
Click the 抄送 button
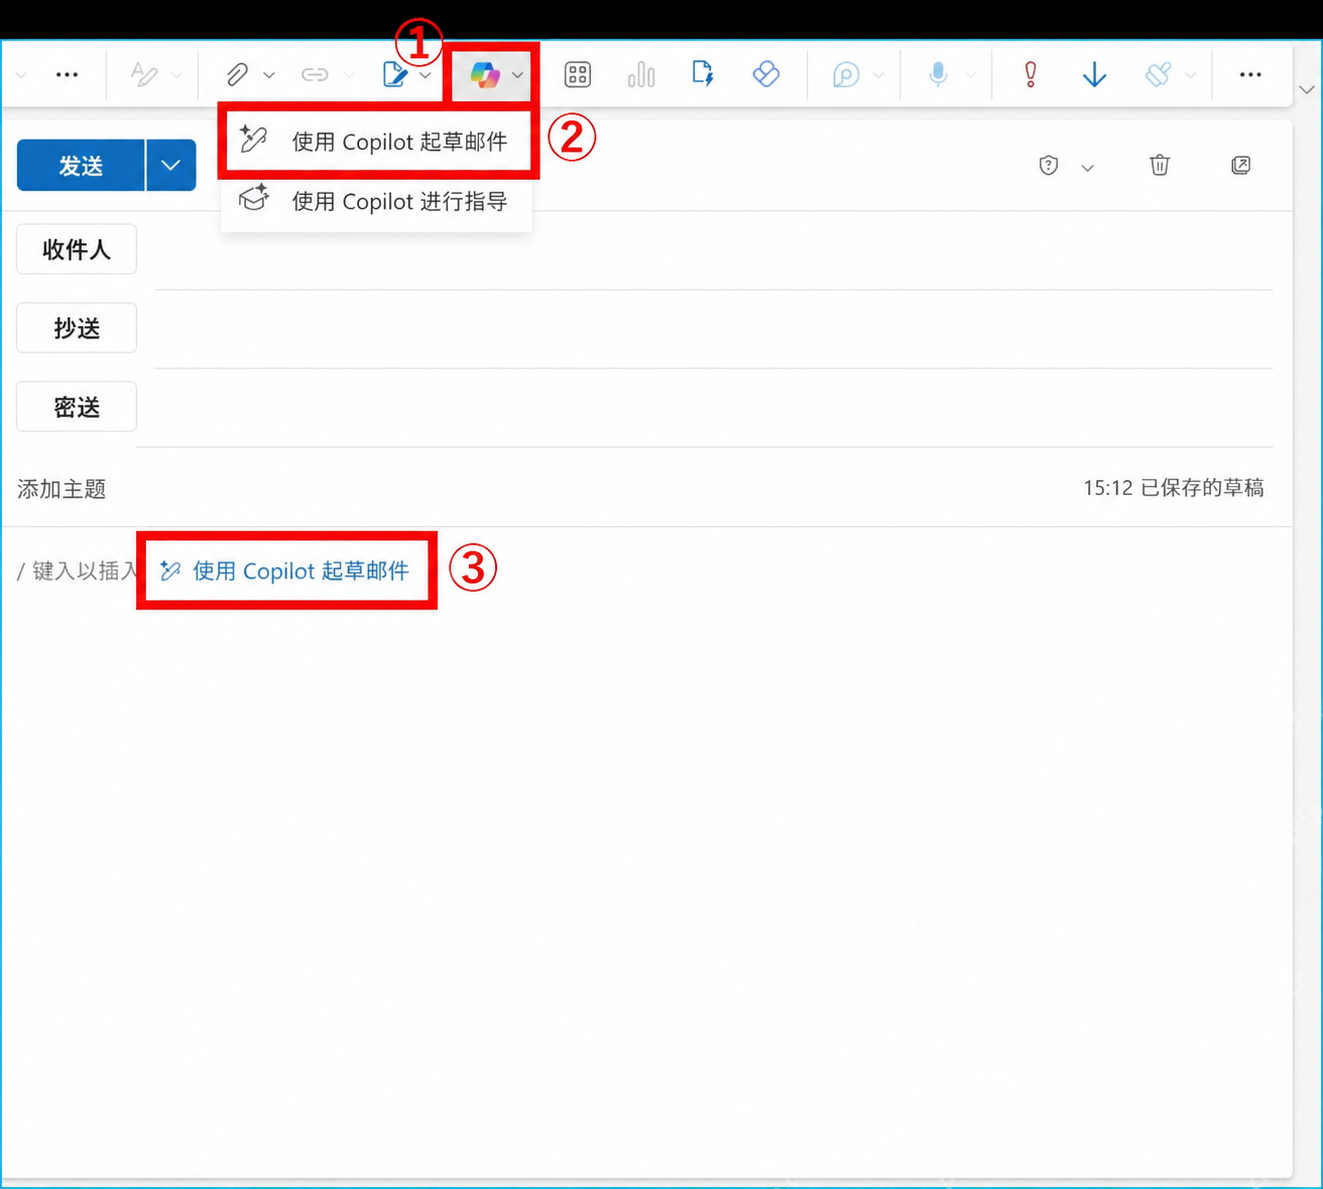coord(76,328)
